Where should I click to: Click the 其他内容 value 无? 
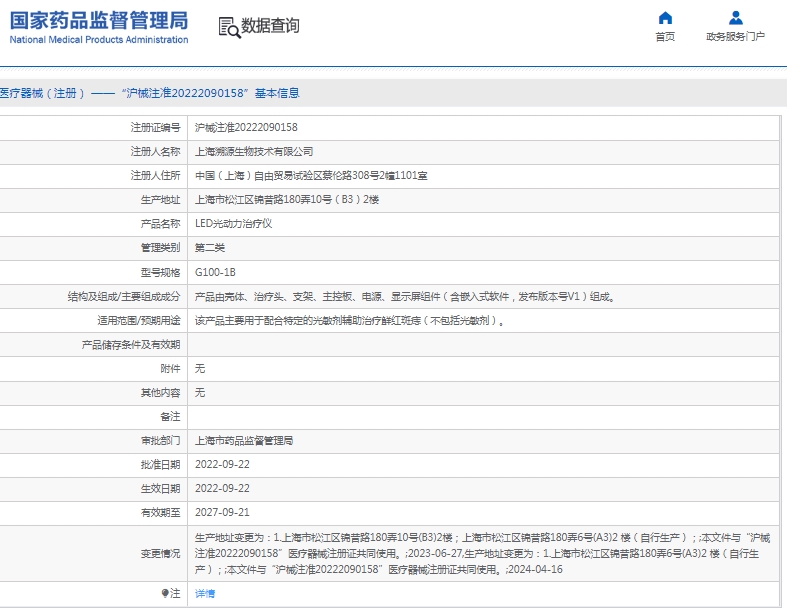(200, 393)
